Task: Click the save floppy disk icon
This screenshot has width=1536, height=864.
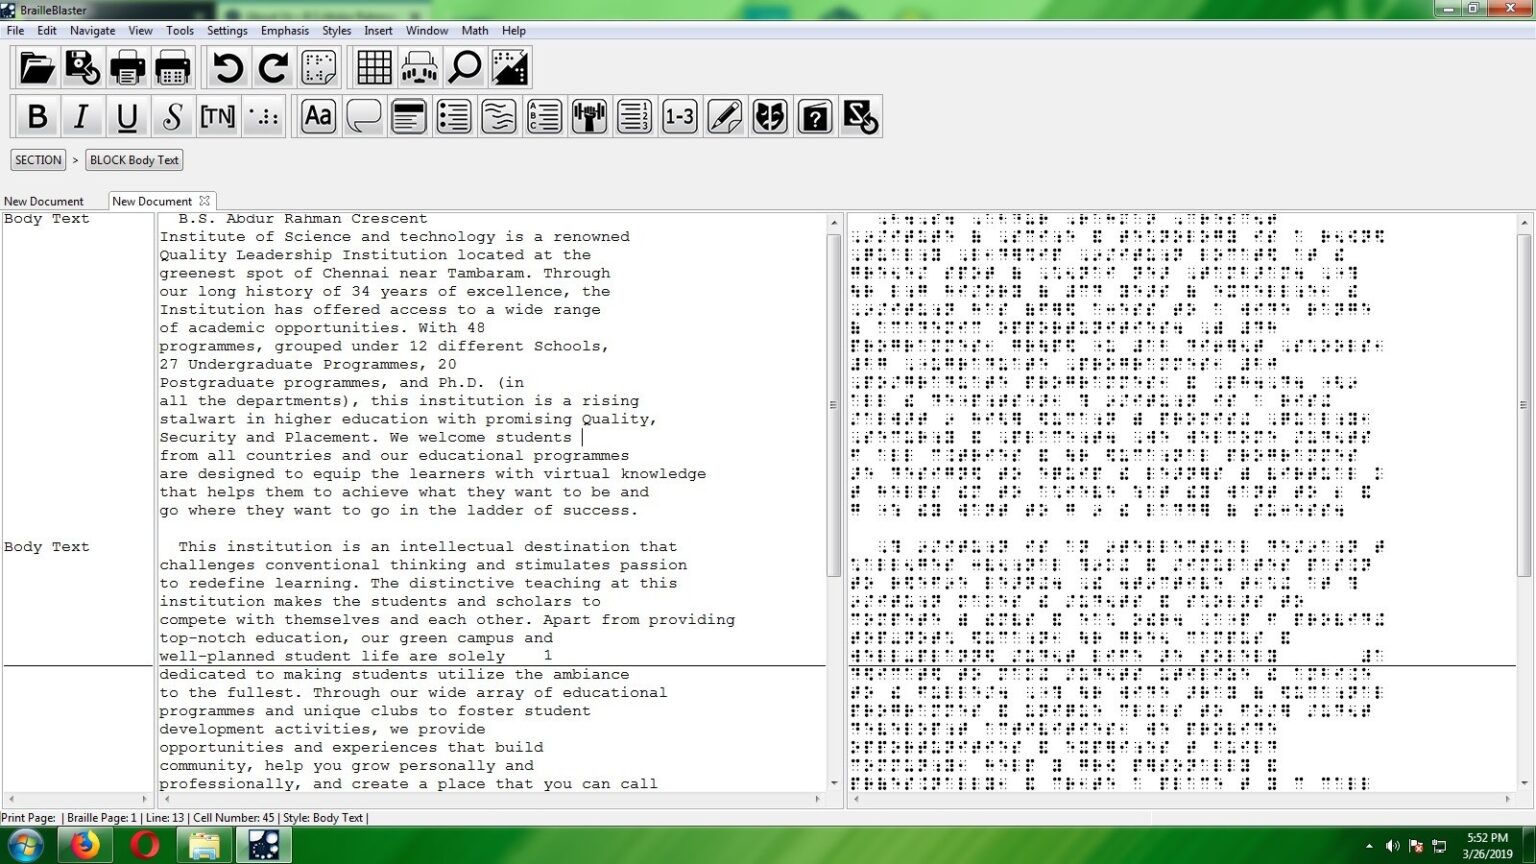Action: [x=82, y=68]
